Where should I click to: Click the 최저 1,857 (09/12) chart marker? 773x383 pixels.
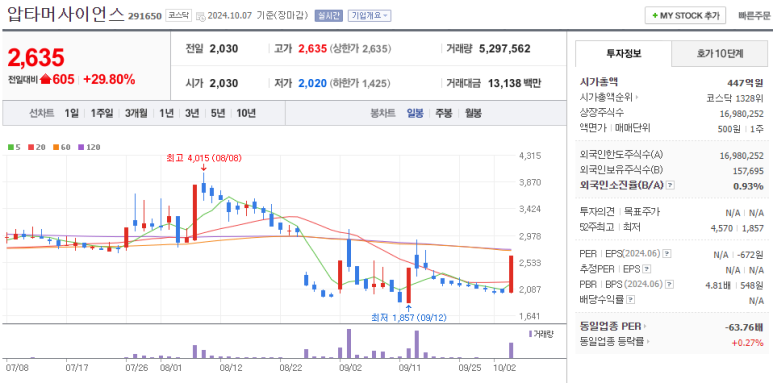[x=409, y=318]
